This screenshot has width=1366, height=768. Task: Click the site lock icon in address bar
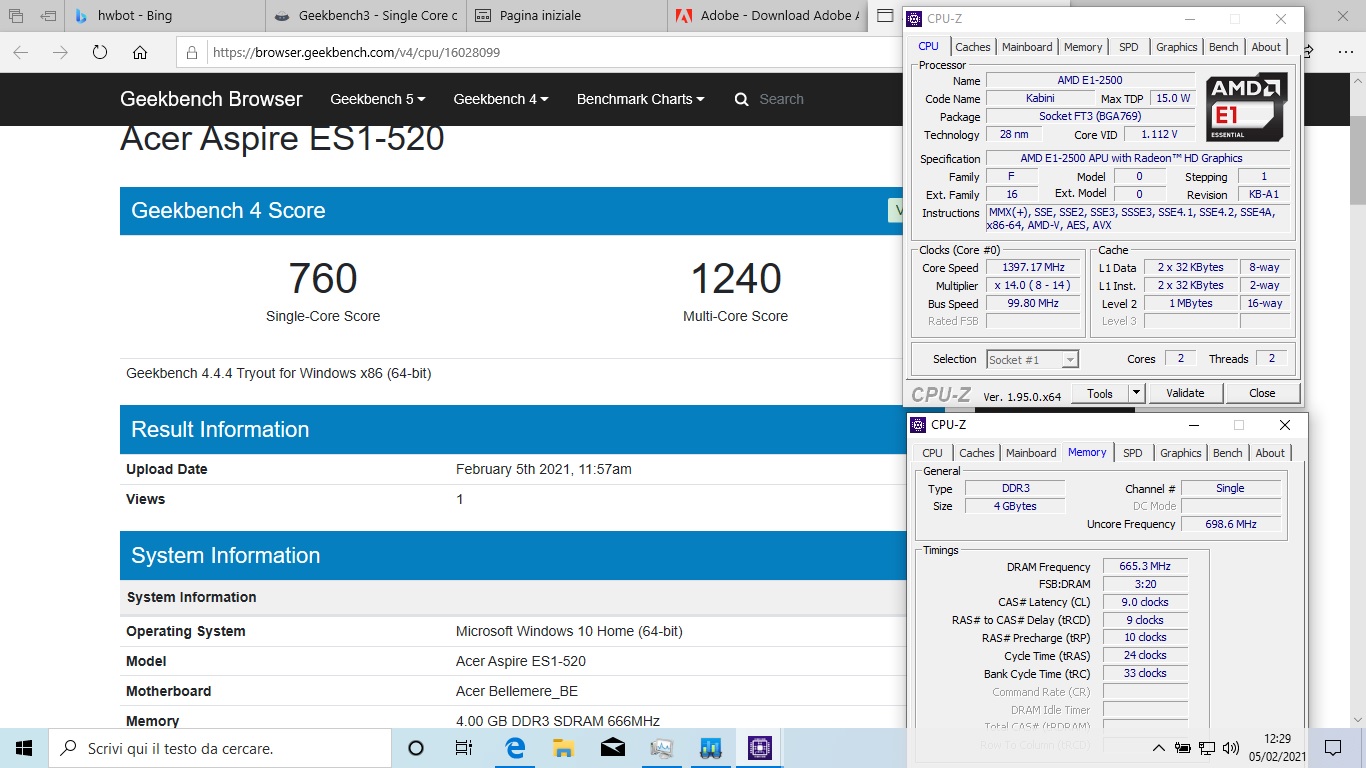(193, 53)
